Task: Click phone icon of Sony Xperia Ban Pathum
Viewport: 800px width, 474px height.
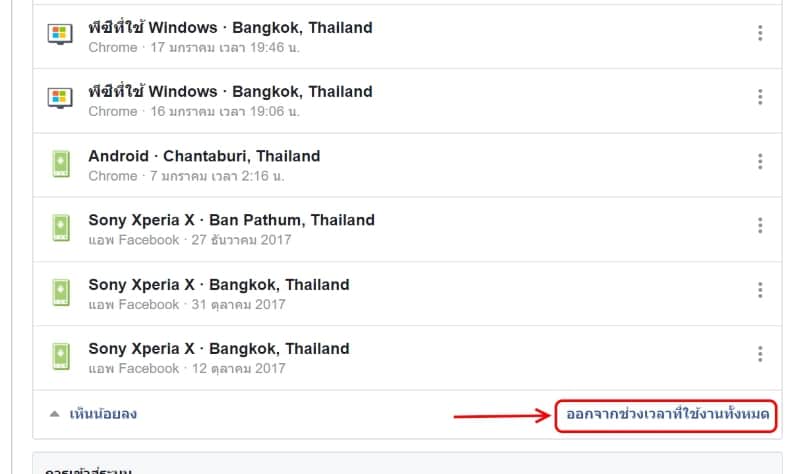Action: tap(60, 229)
